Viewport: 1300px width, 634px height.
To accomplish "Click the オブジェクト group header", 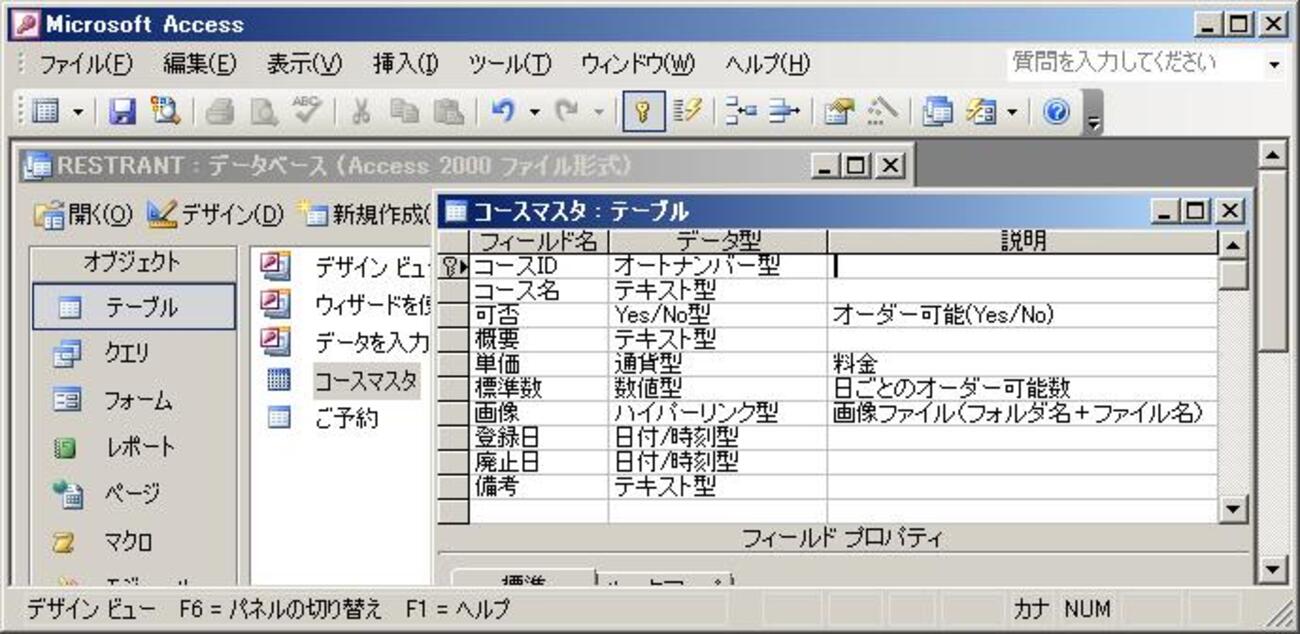I will 133,263.
